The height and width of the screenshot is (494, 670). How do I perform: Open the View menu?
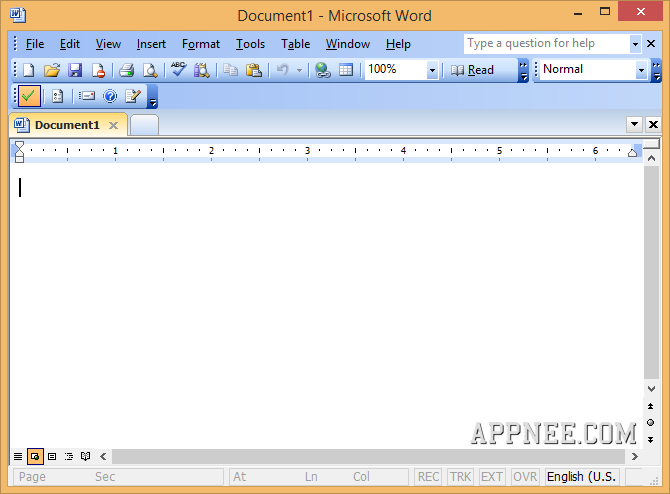pyautogui.click(x=108, y=44)
